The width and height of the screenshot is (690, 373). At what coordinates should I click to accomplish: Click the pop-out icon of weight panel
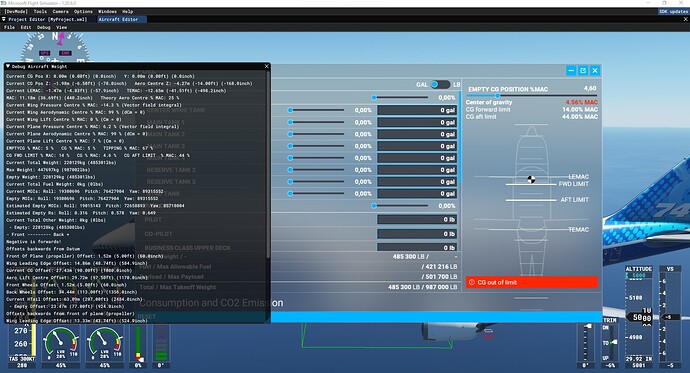(x=583, y=70)
